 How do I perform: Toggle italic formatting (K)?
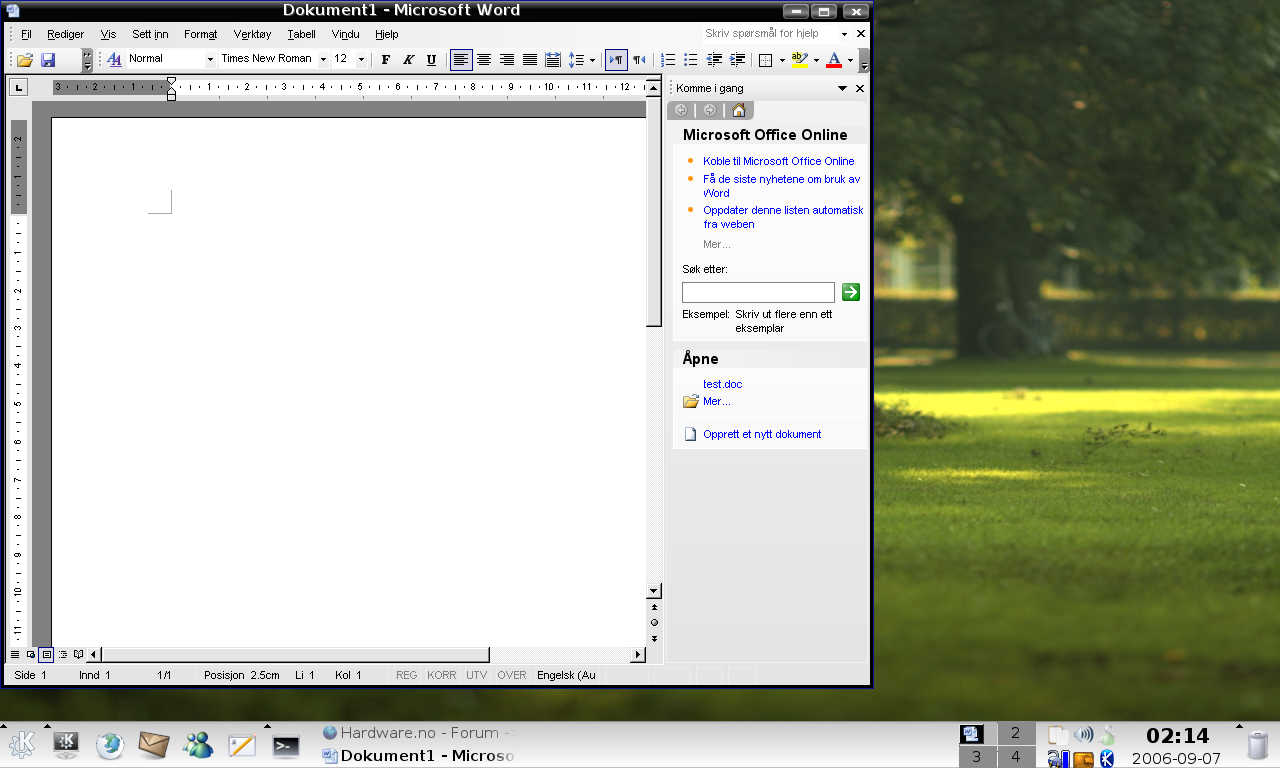pyautogui.click(x=408, y=60)
